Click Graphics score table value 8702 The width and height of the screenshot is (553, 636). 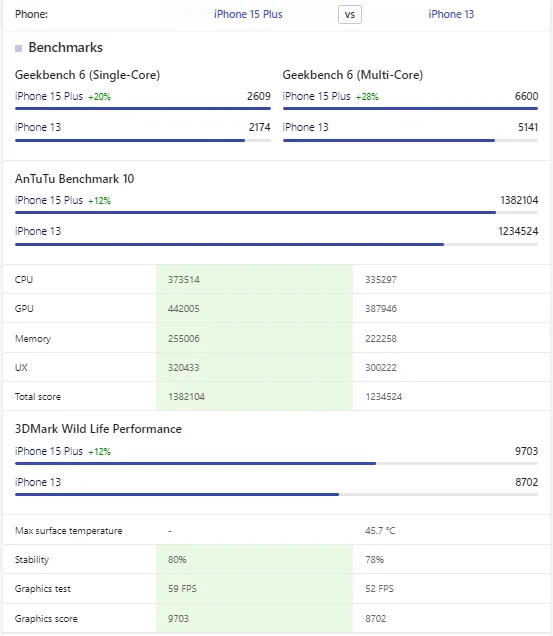(x=376, y=619)
